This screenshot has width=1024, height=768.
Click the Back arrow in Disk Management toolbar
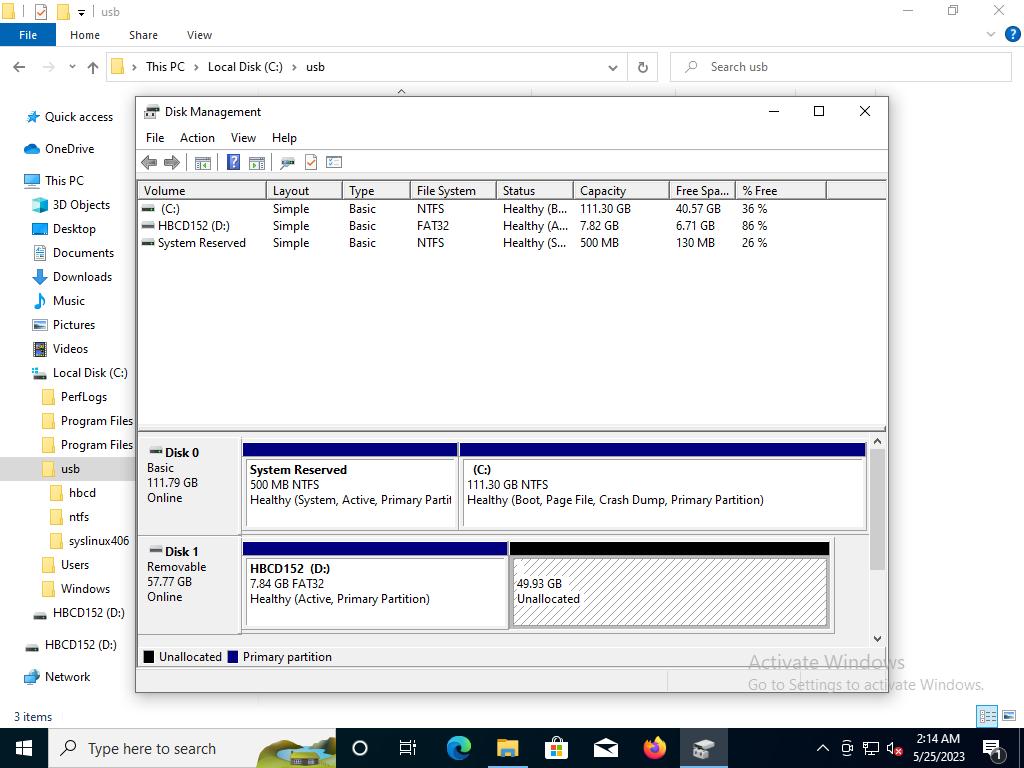[x=149, y=162]
